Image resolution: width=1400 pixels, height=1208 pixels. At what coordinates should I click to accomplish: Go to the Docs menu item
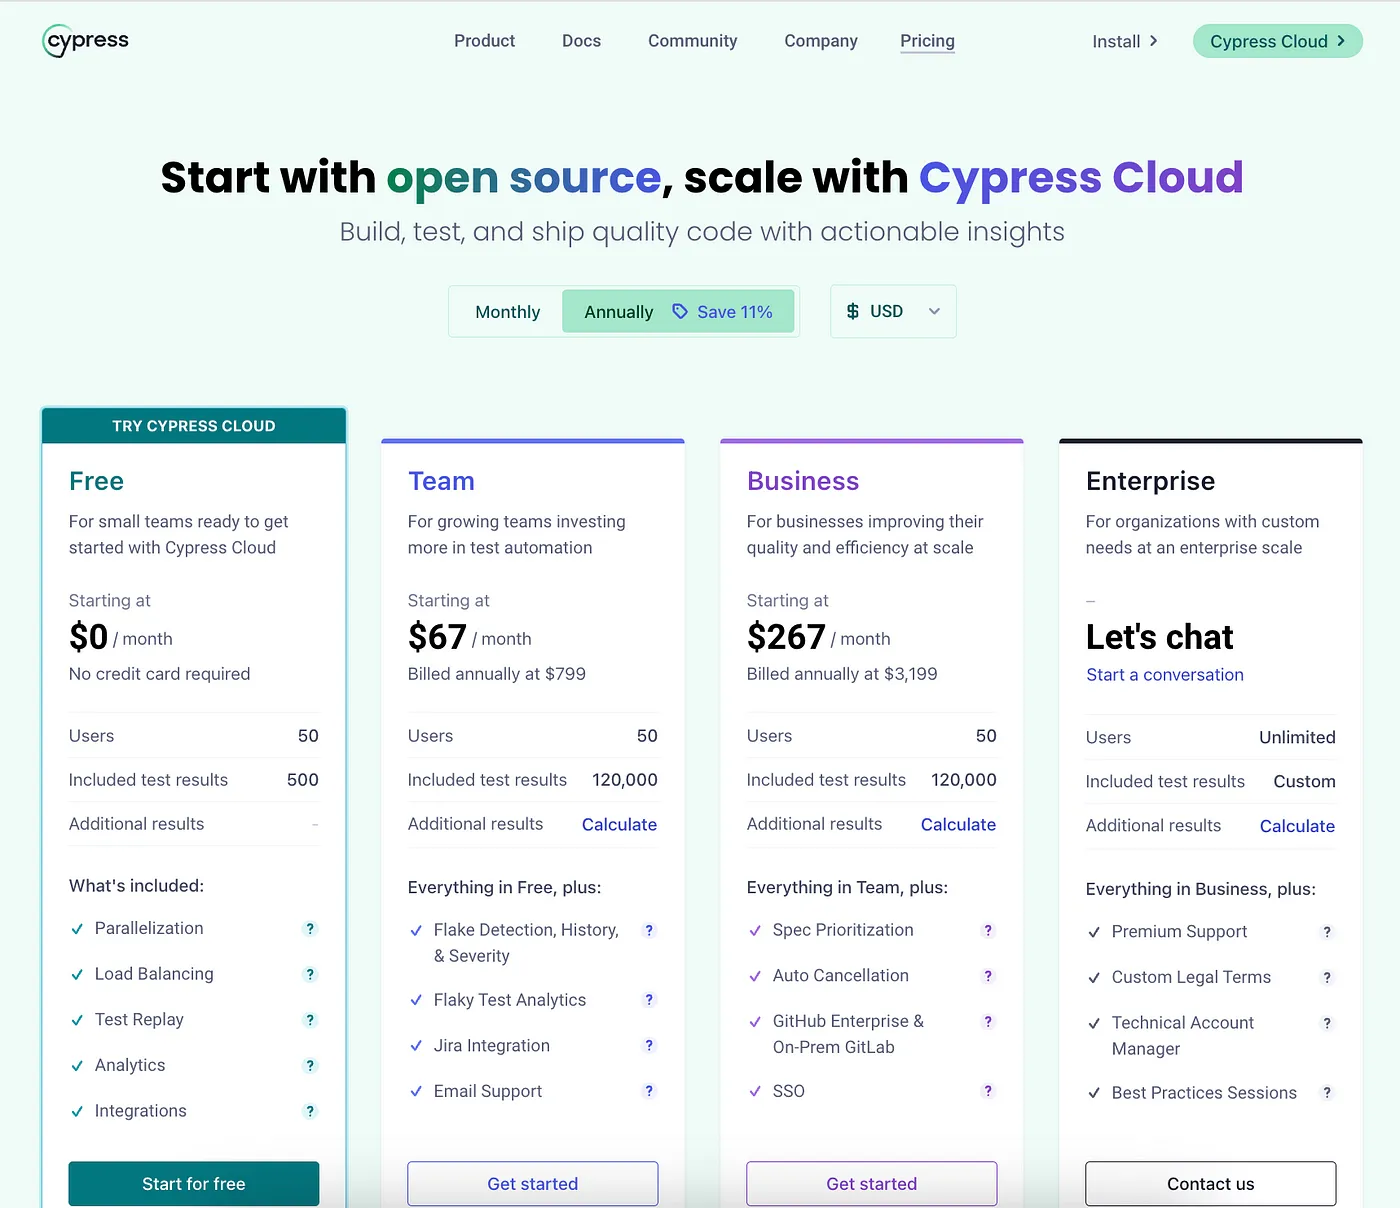point(581,41)
